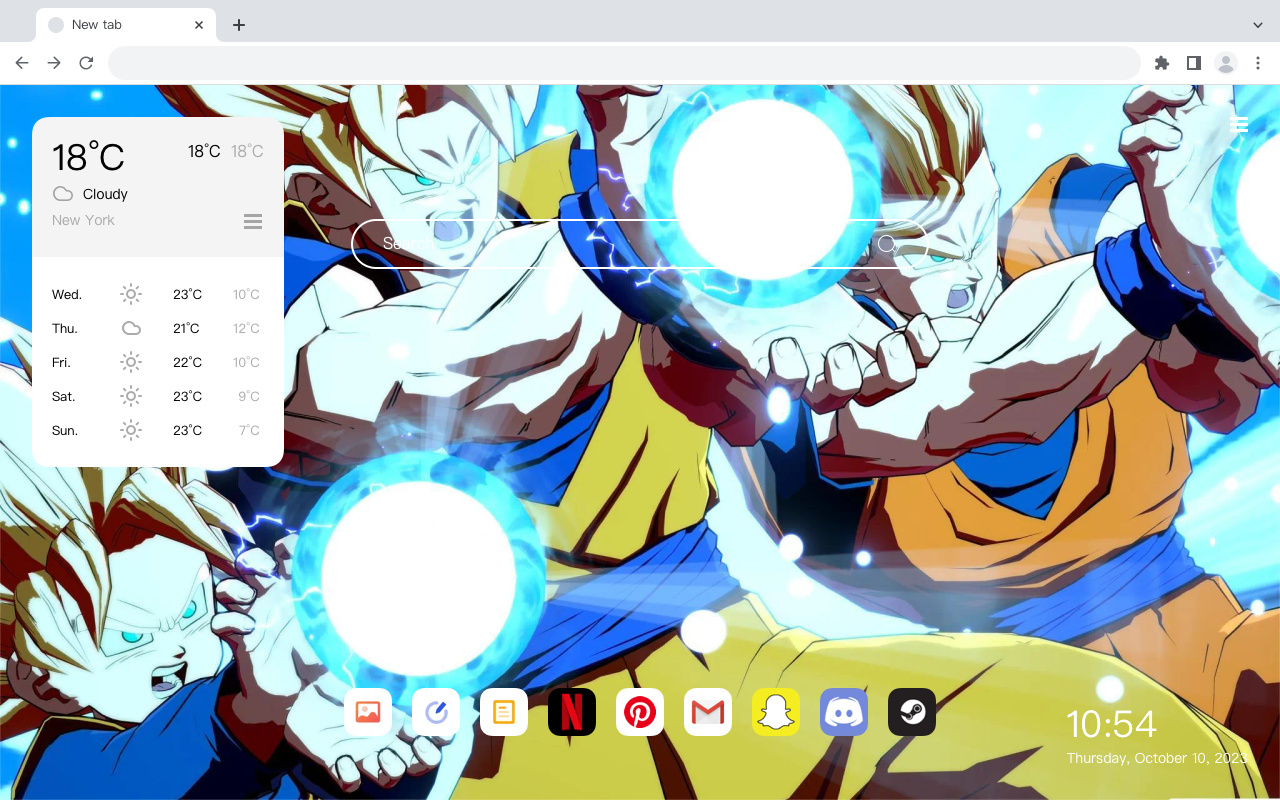Click the Cloudy condition label

pos(105,194)
